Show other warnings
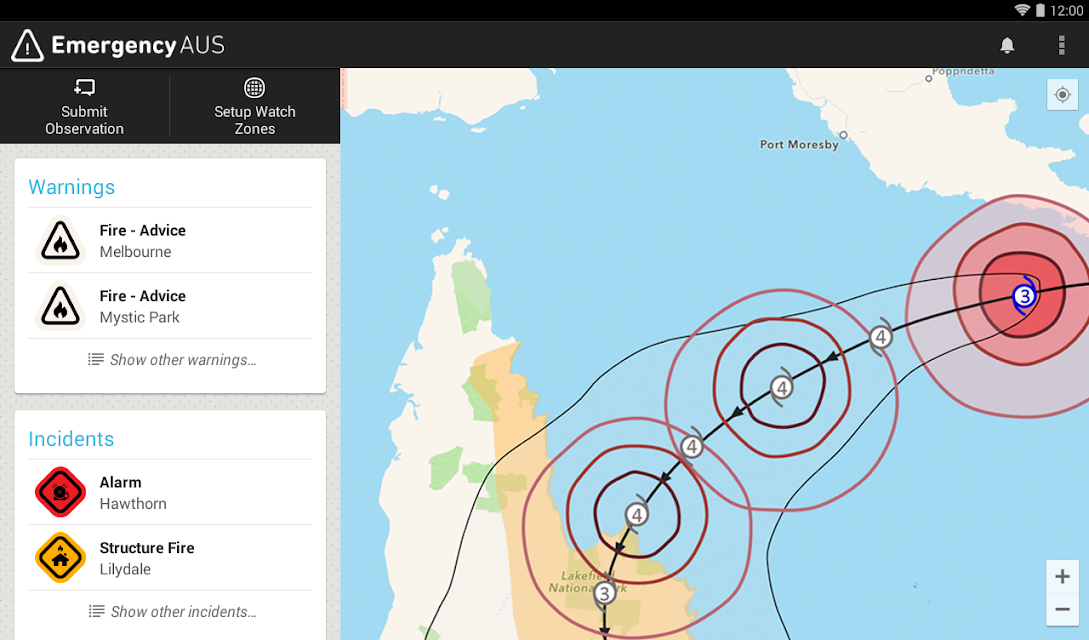Viewport: 1089px width, 640px height. 171,360
